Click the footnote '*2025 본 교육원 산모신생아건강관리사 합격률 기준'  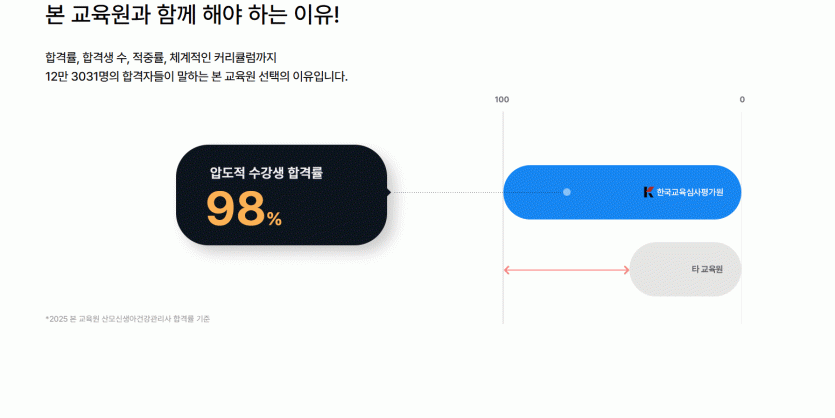coord(128,319)
